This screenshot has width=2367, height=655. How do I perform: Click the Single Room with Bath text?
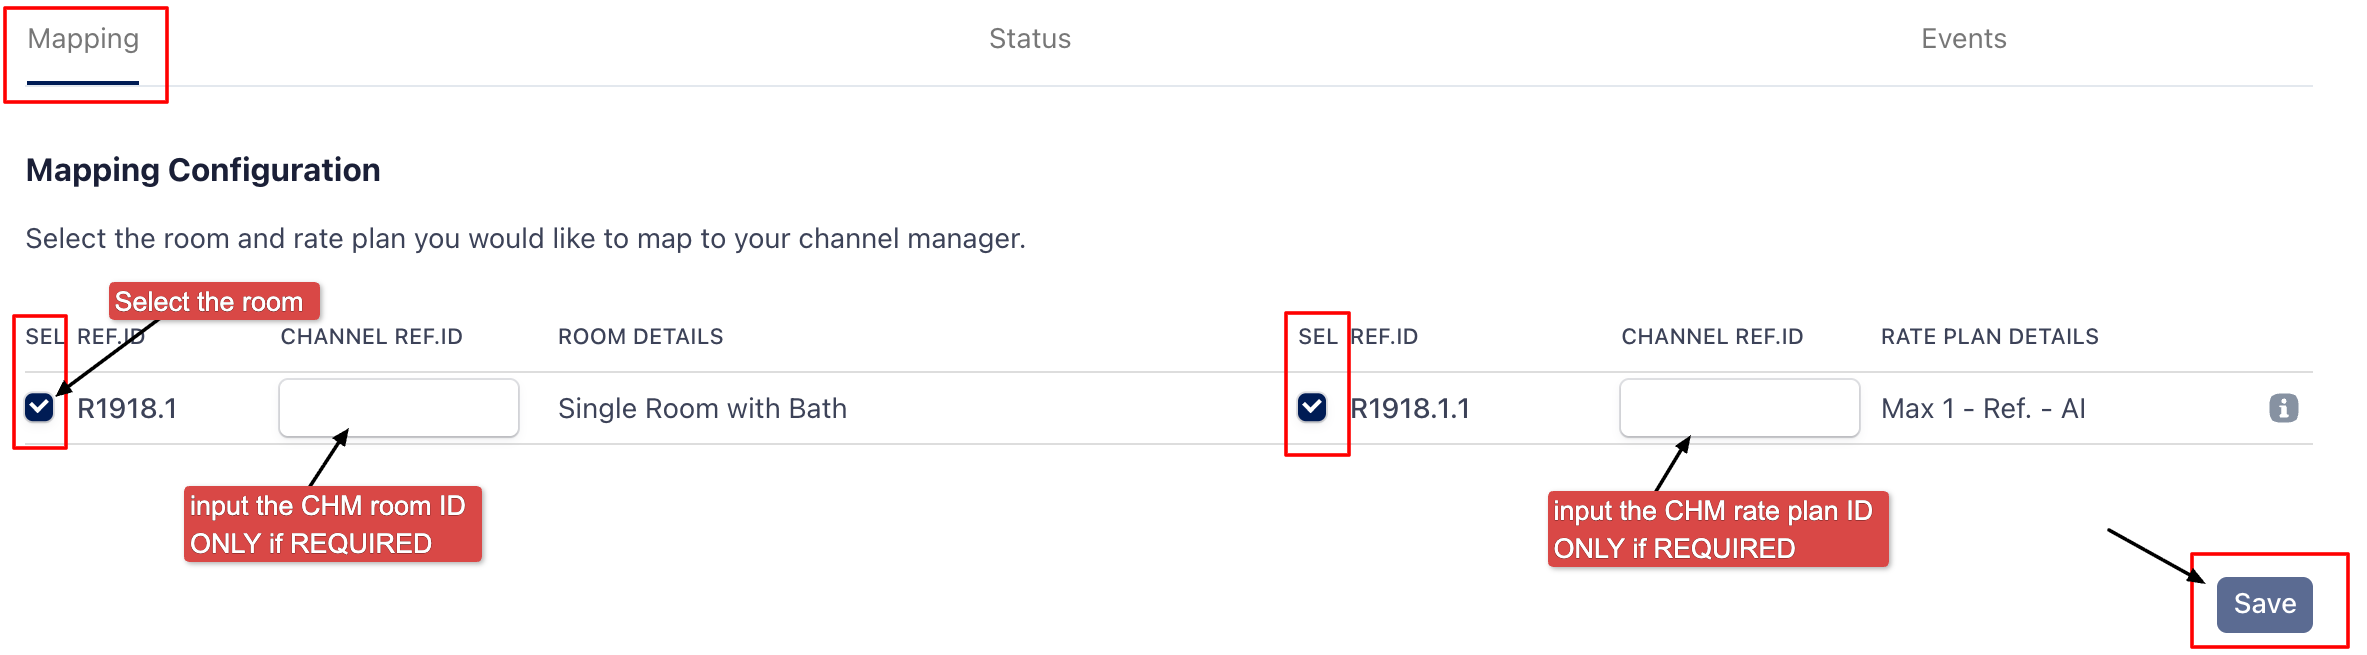click(x=702, y=408)
